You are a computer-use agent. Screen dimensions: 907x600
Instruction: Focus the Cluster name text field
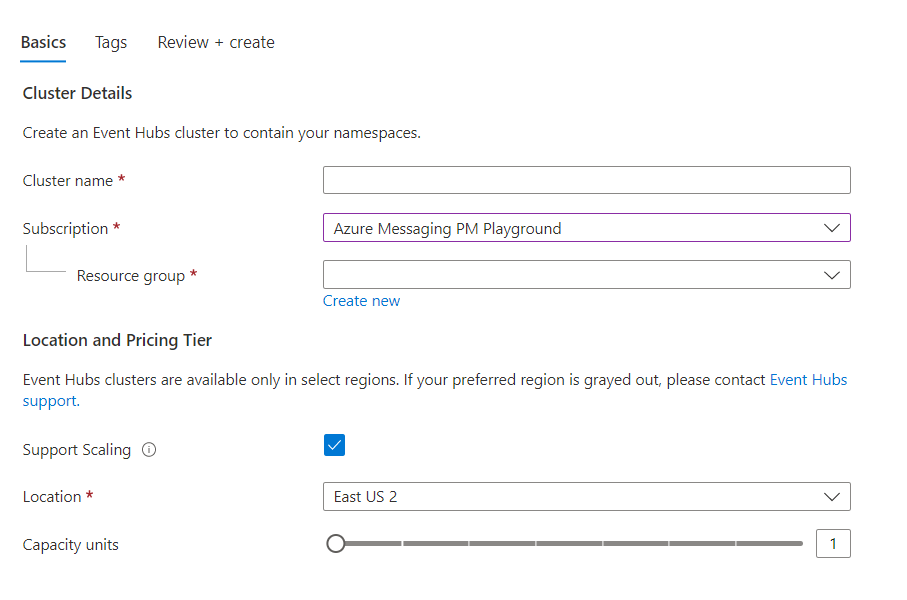[x=586, y=180]
